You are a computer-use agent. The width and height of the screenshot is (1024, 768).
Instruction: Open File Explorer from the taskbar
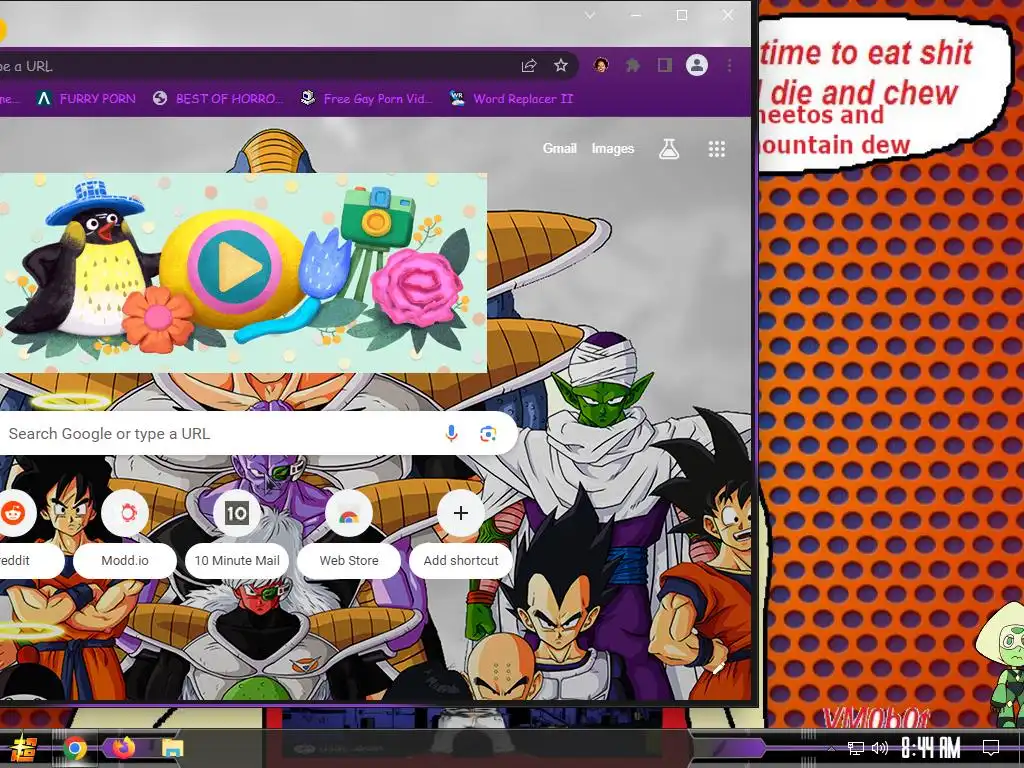tap(172, 748)
